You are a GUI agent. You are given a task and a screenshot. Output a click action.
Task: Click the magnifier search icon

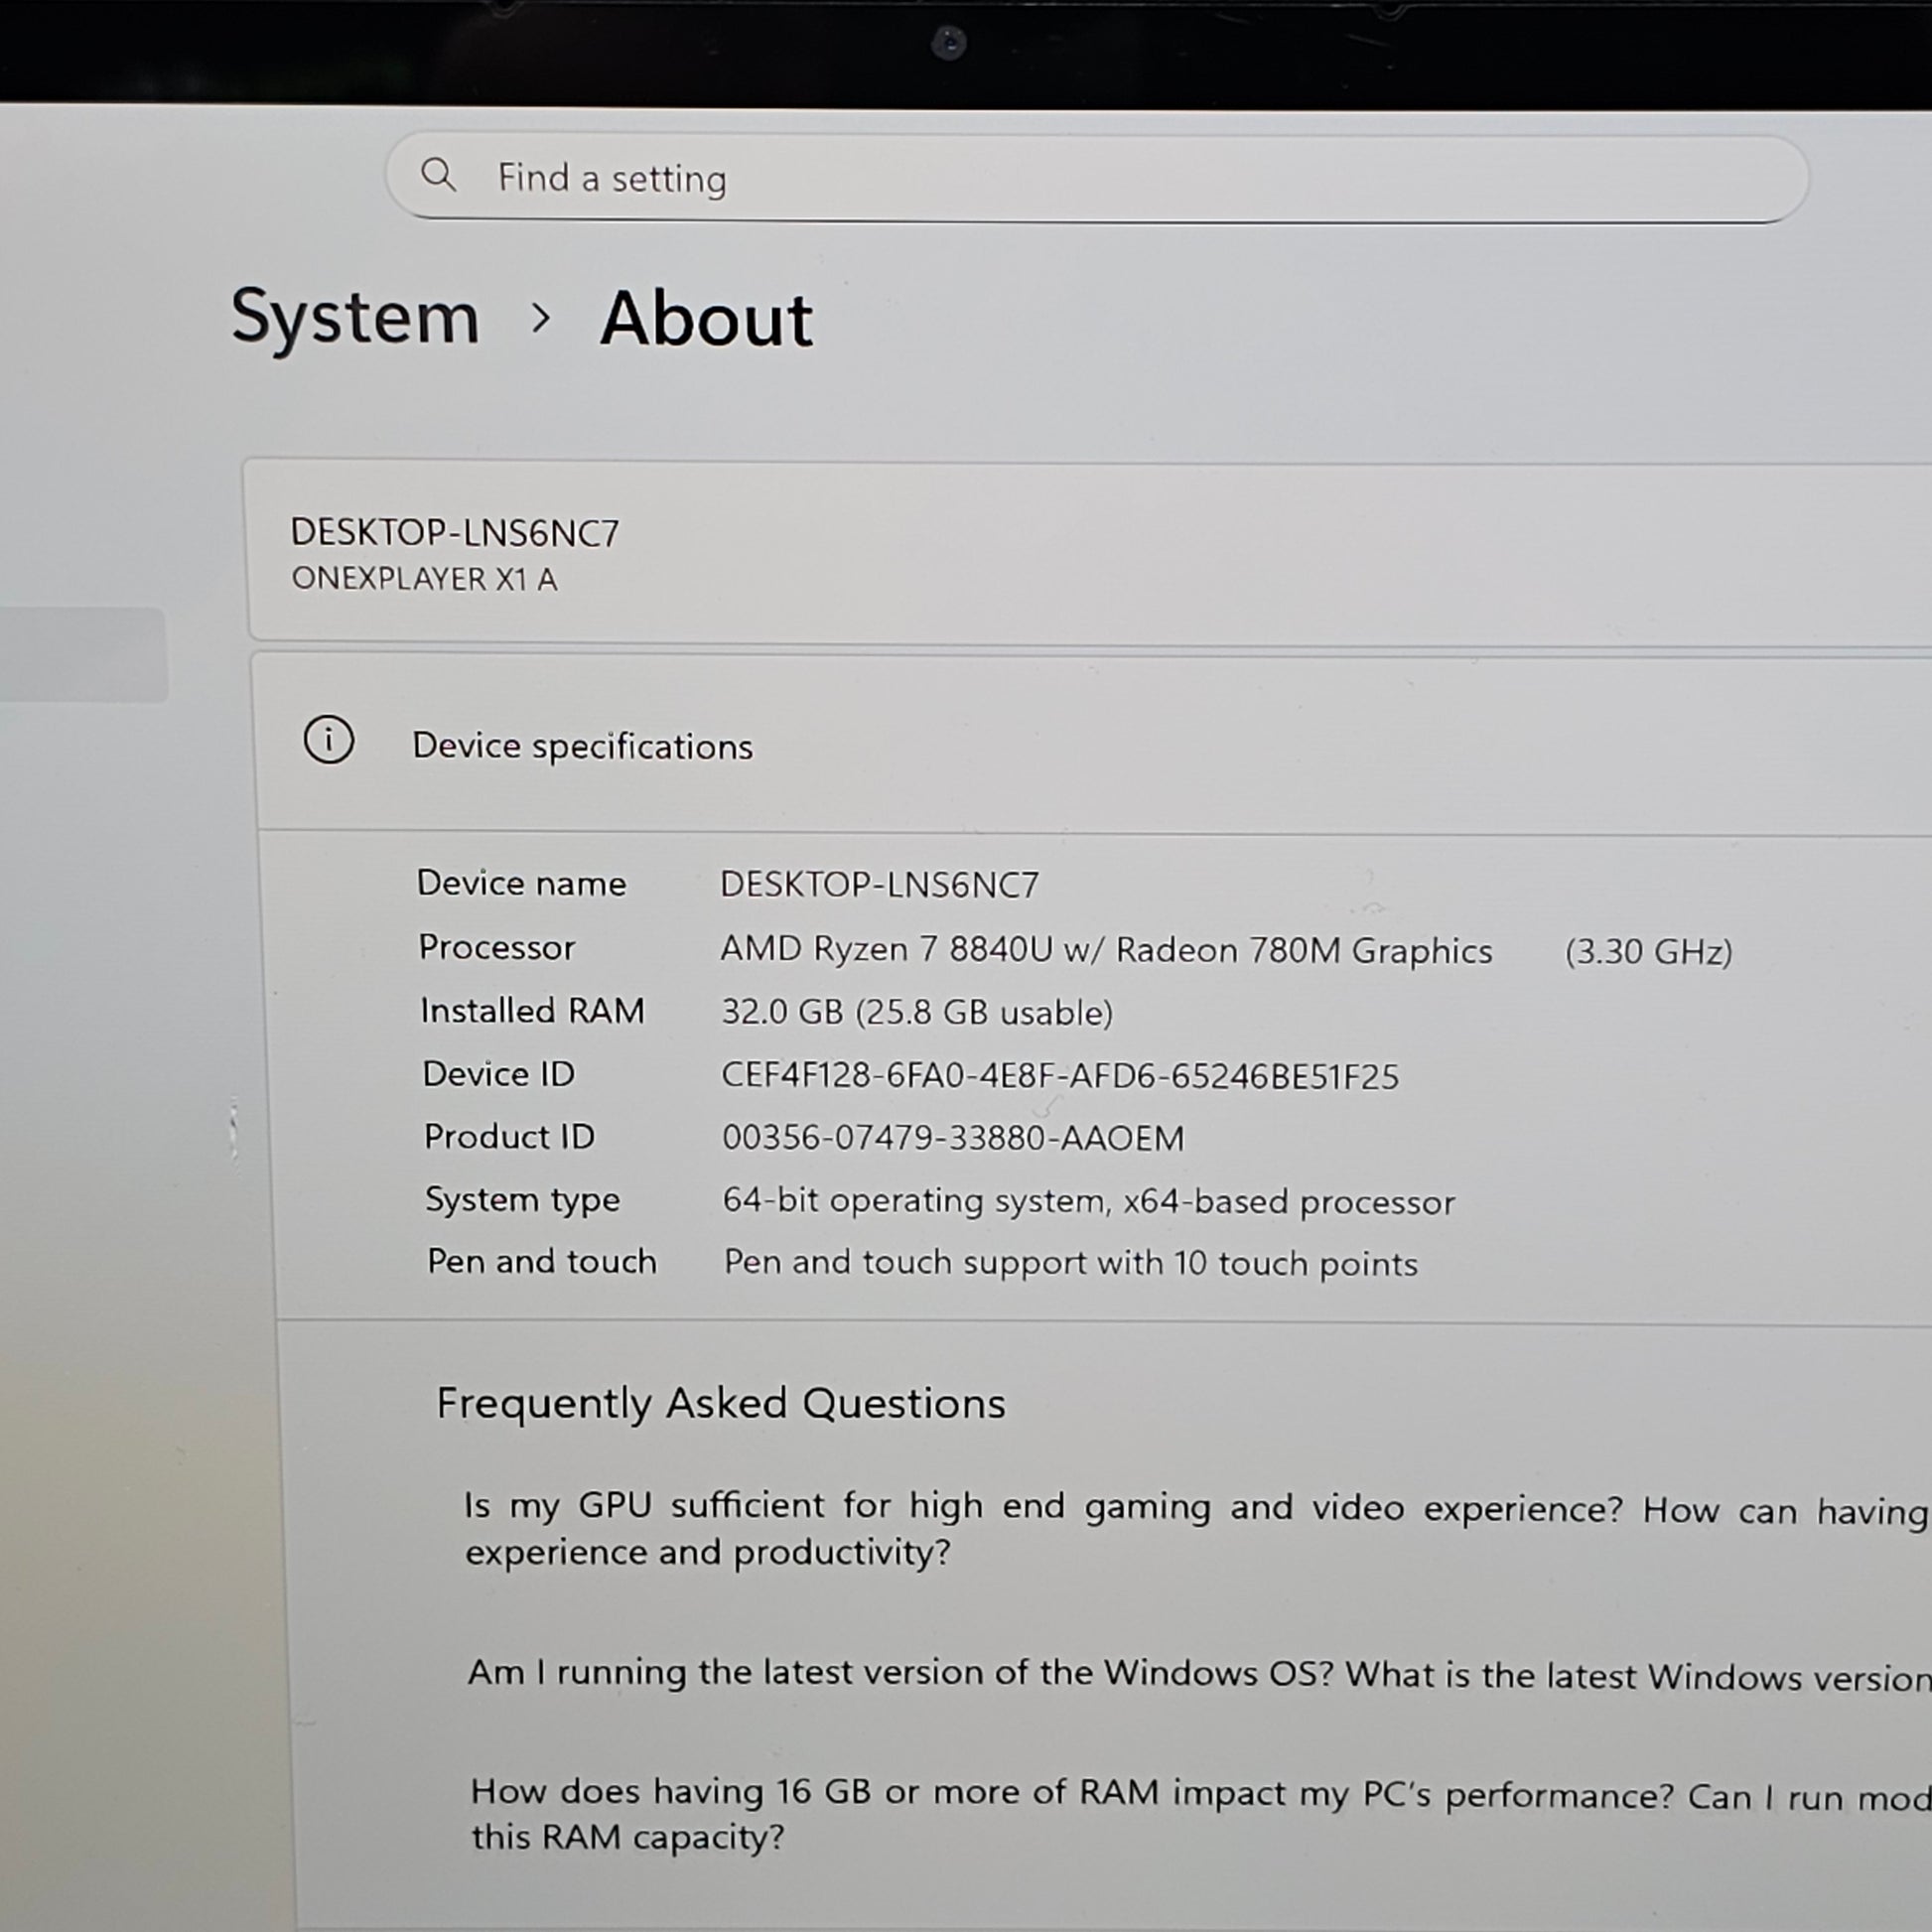(438, 175)
